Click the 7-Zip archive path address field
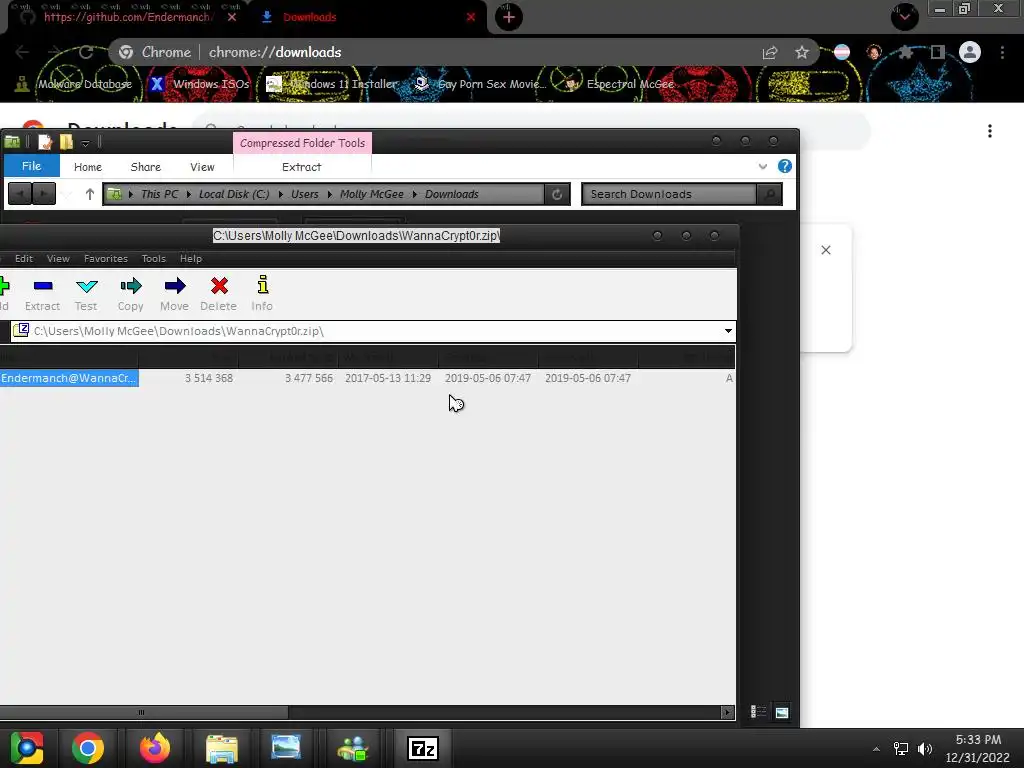 pos(372,331)
